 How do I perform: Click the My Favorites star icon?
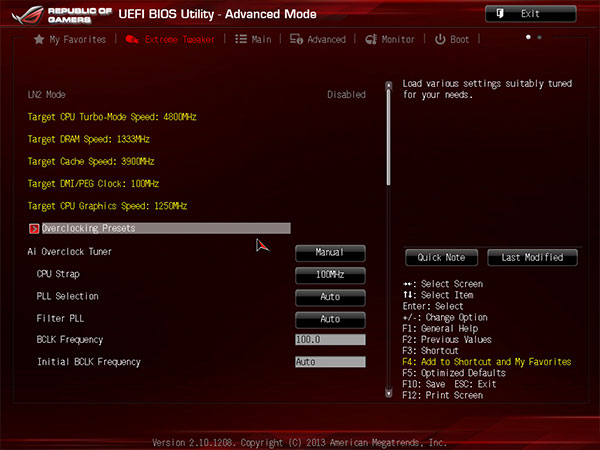[x=39, y=39]
